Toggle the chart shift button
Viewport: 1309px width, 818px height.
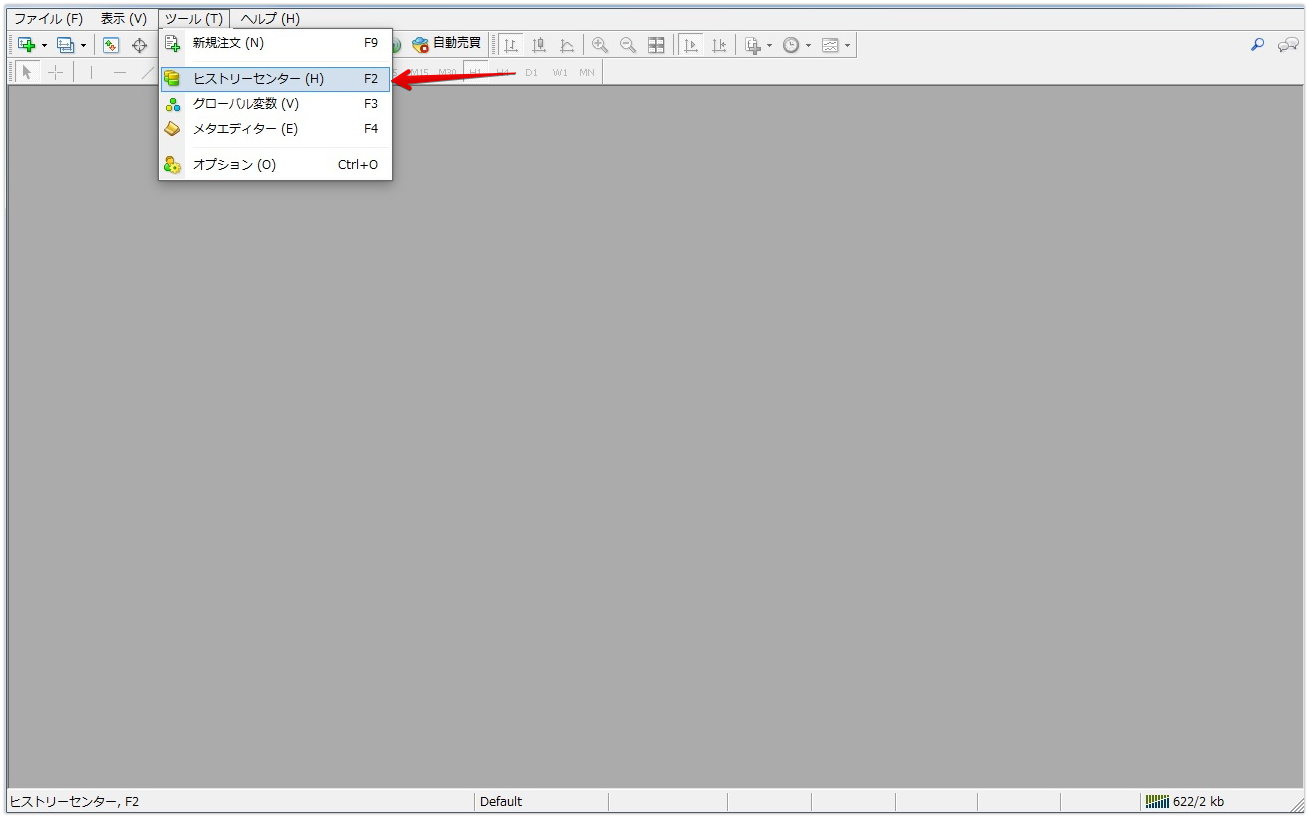coord(718,45)
